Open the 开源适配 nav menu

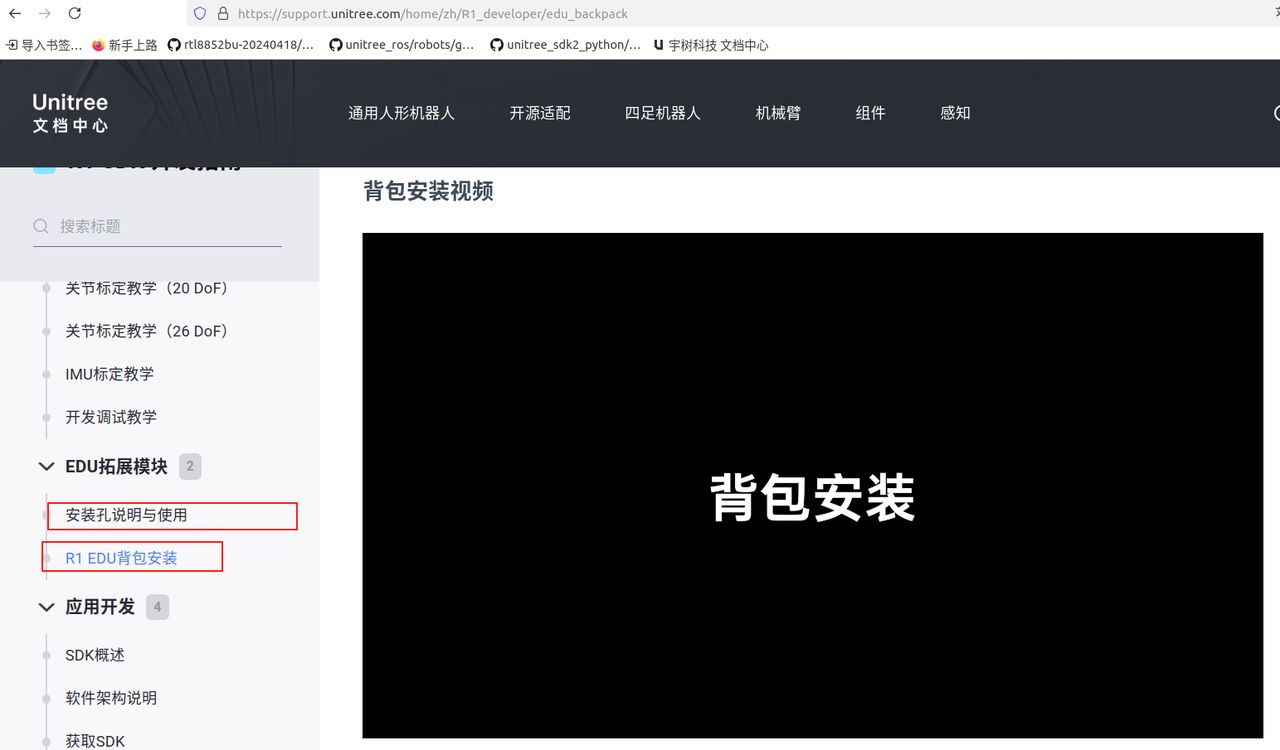540,113
